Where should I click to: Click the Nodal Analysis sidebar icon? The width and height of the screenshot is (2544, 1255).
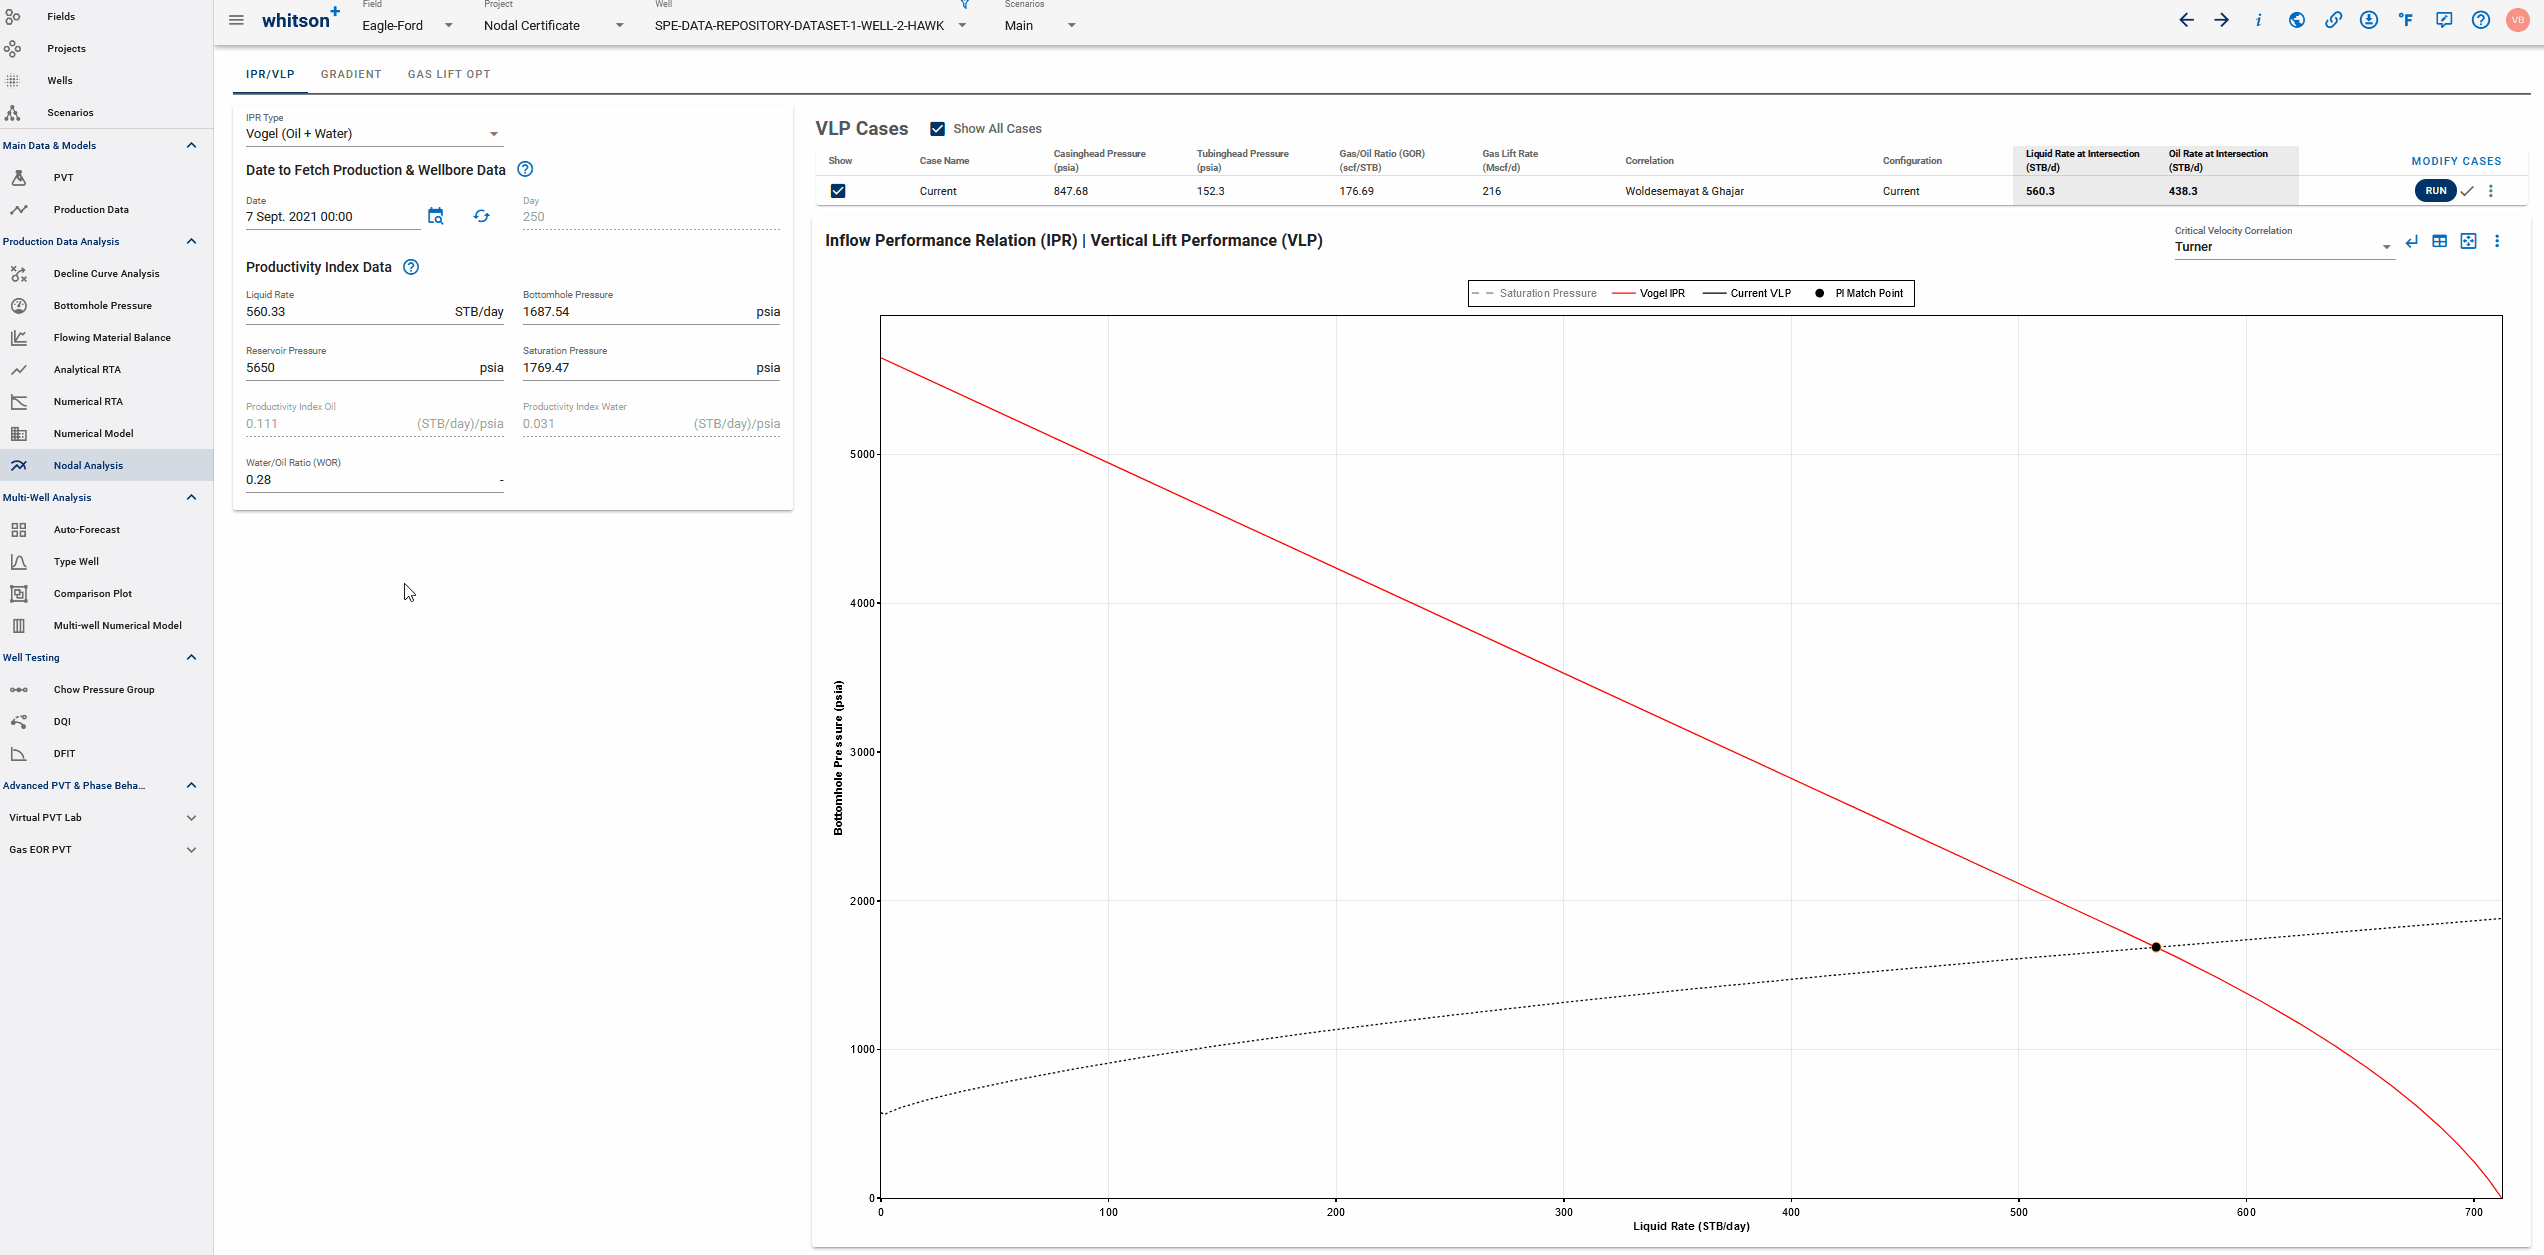tap(18, 465)
